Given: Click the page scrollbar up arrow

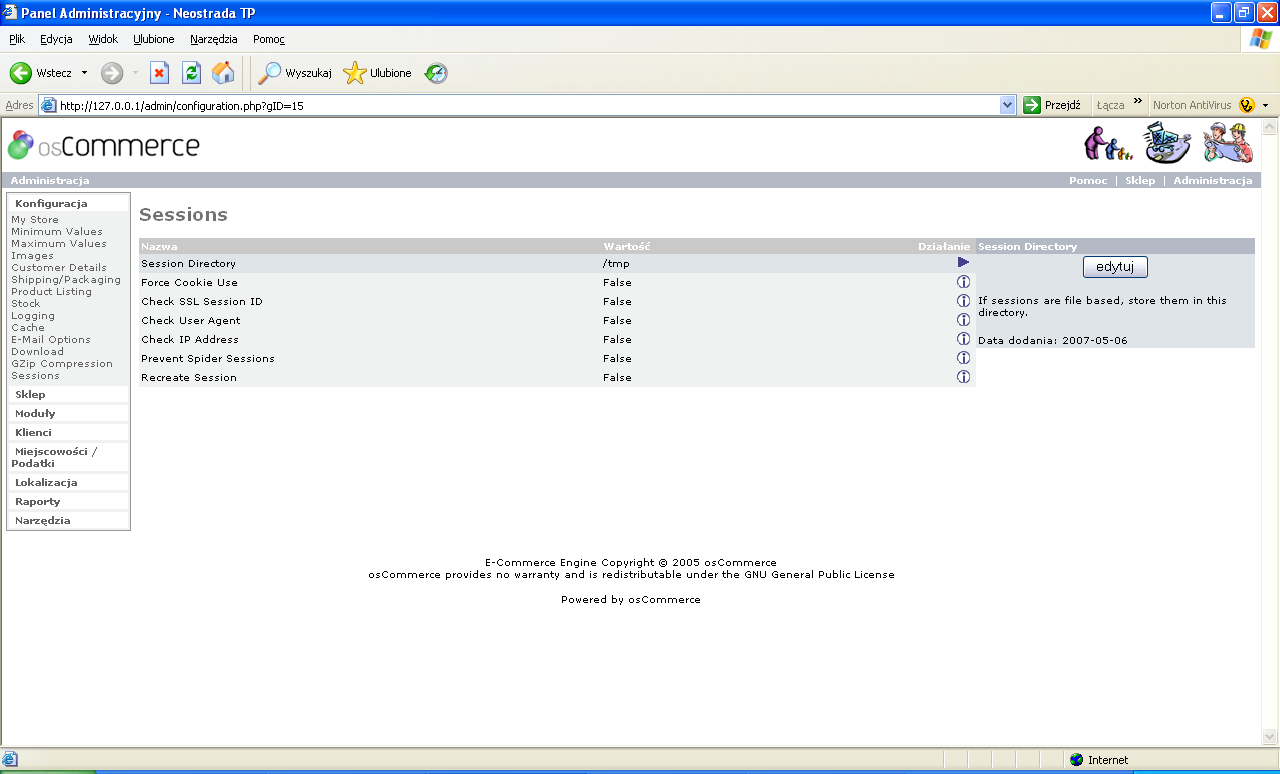Looking at the screenshot, I should click(x=1270, y=128).
